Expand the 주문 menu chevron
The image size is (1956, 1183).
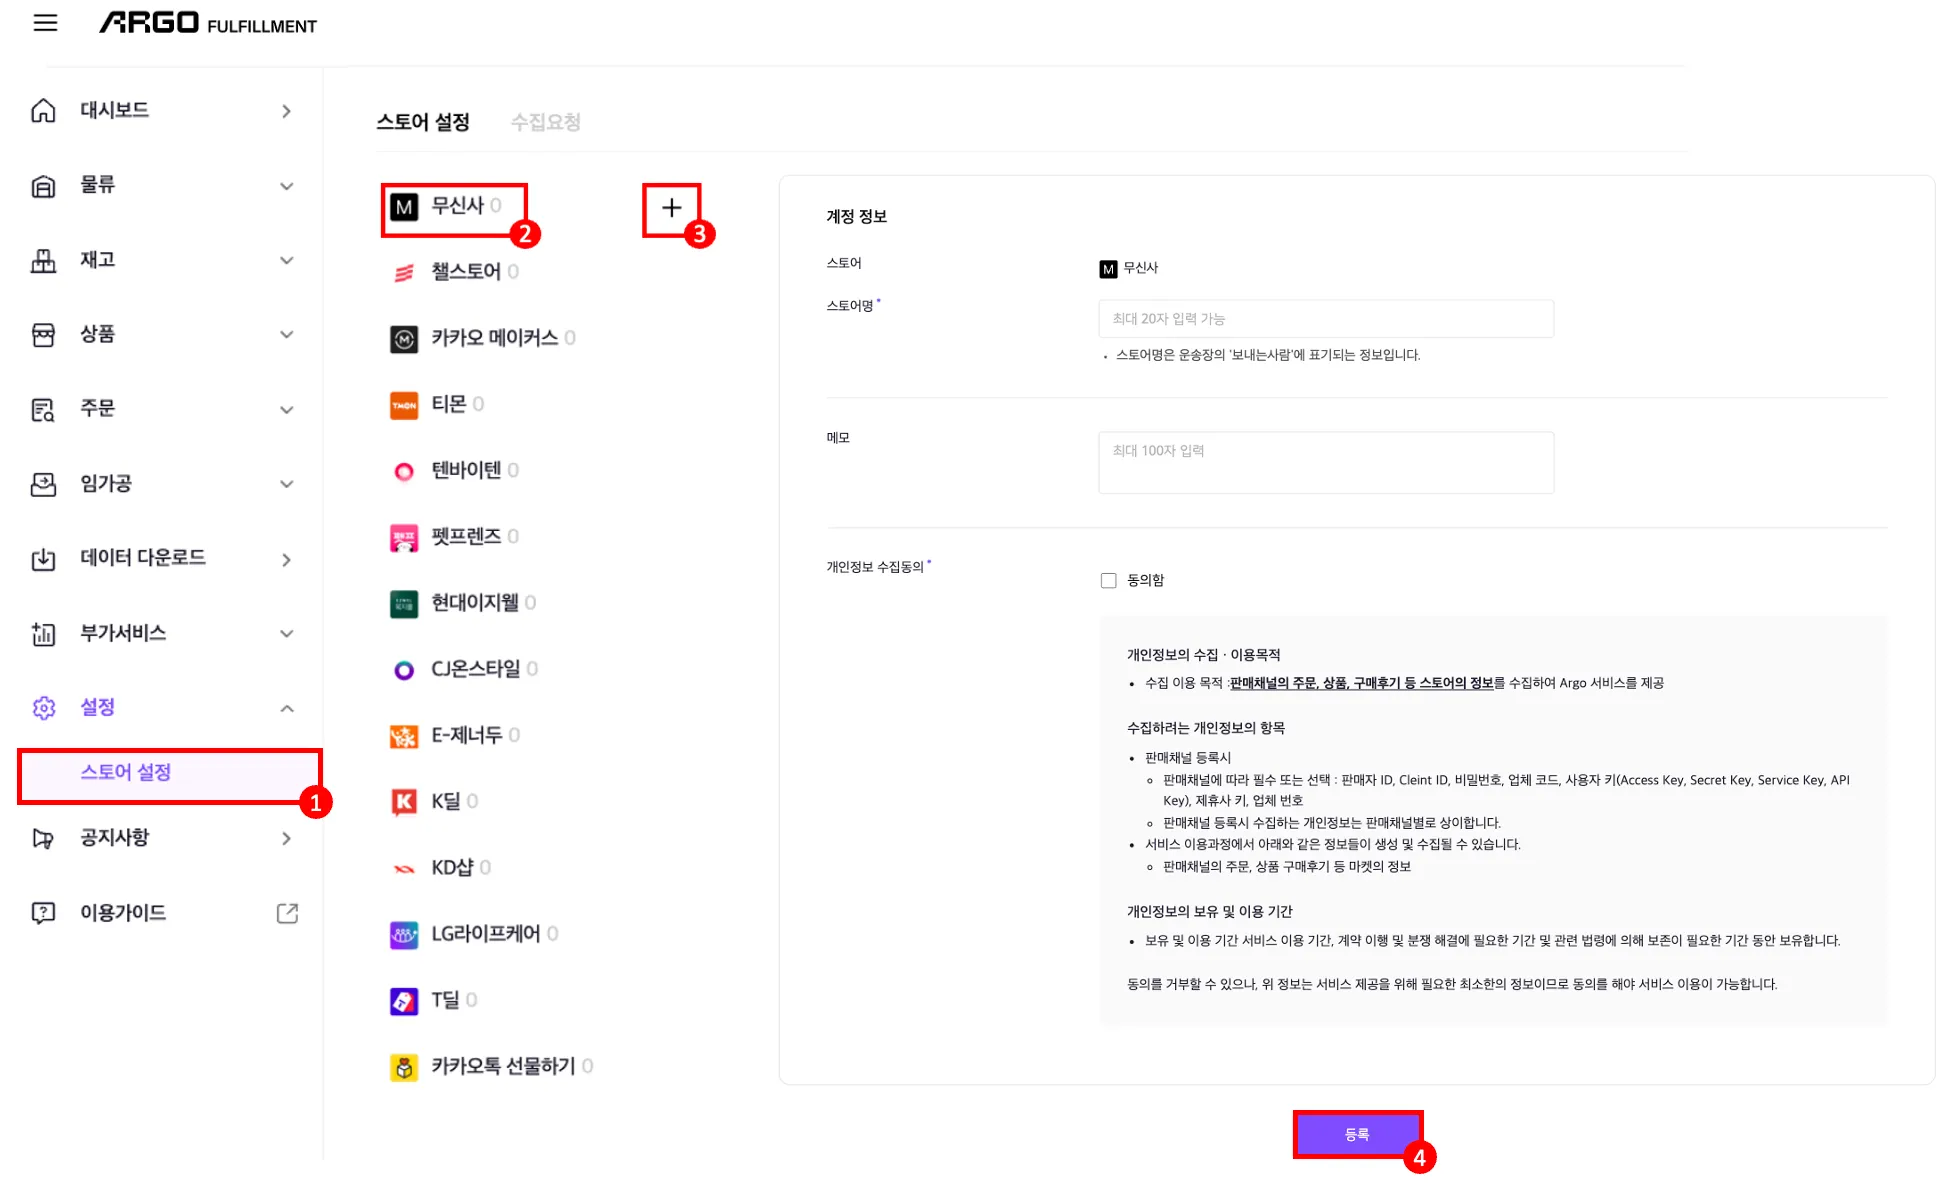pyautogui.click(x=287, y=410)
